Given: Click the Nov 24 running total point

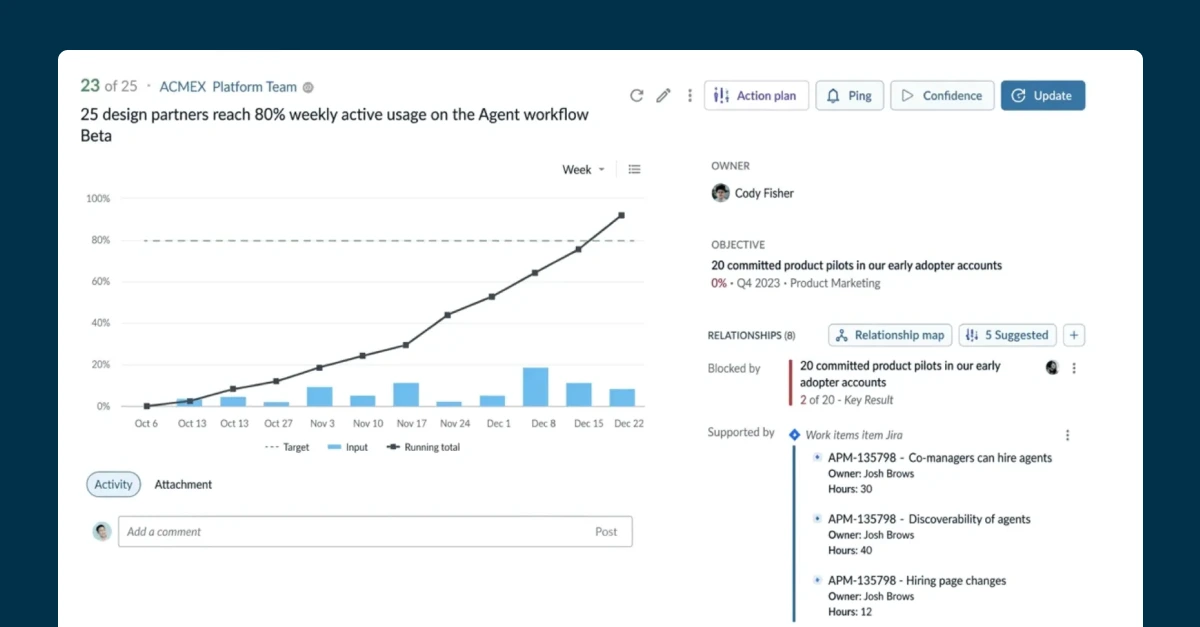Looking at the screenshot, I should pyautogui.click(x=447, y=315).
